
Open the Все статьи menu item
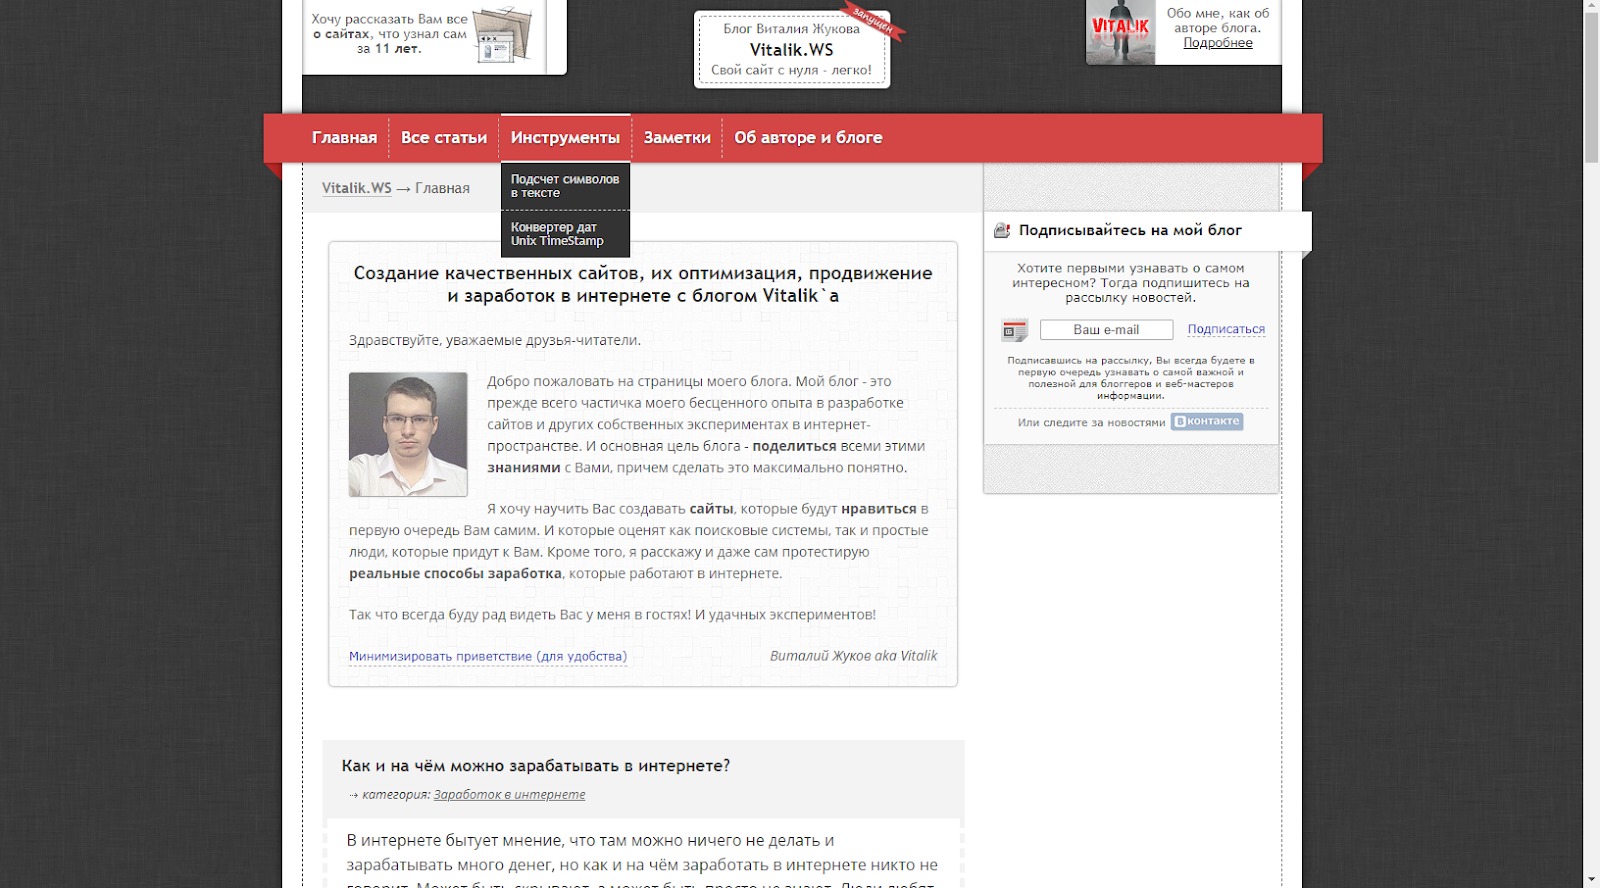pyautogui.click(x=444, y=138)
